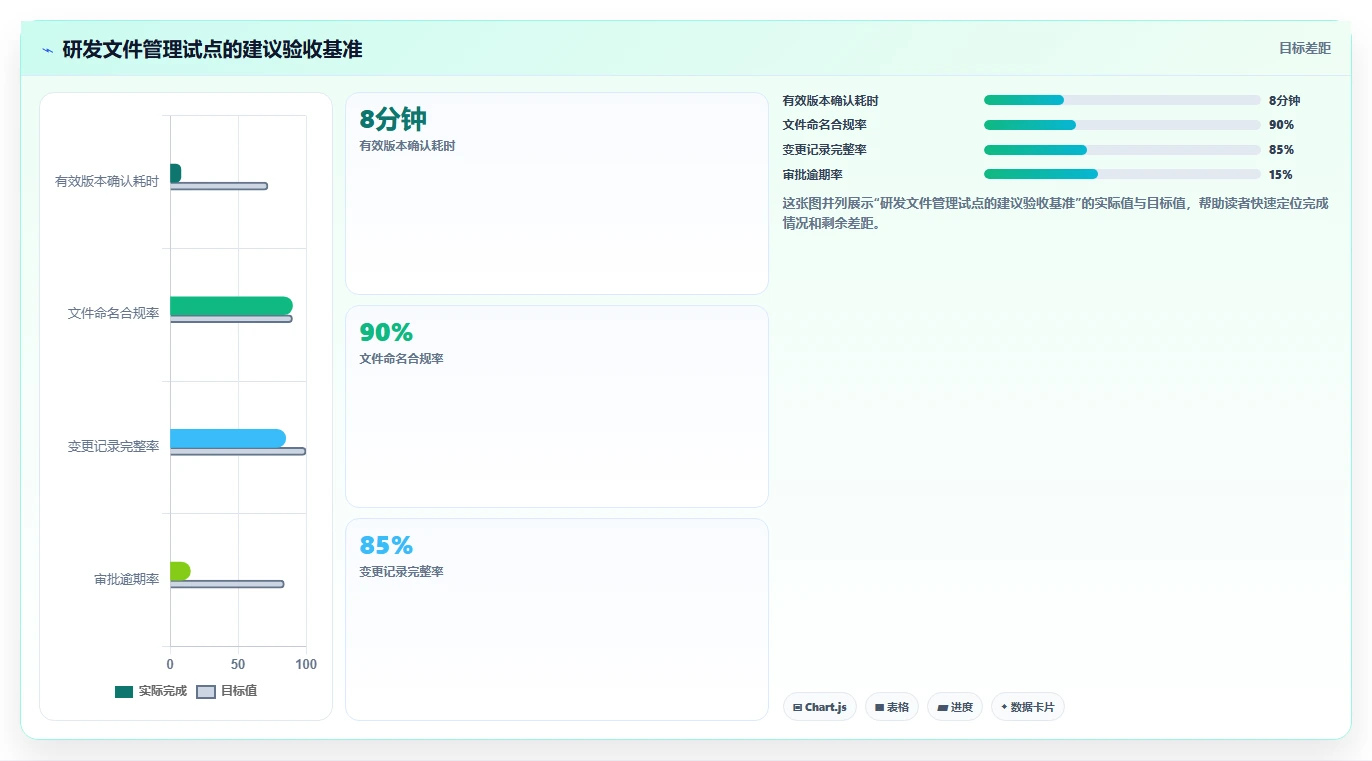Click the gray target bar for 有效版本确认耗时
The image size is (1372, 761).
point(219,186)
